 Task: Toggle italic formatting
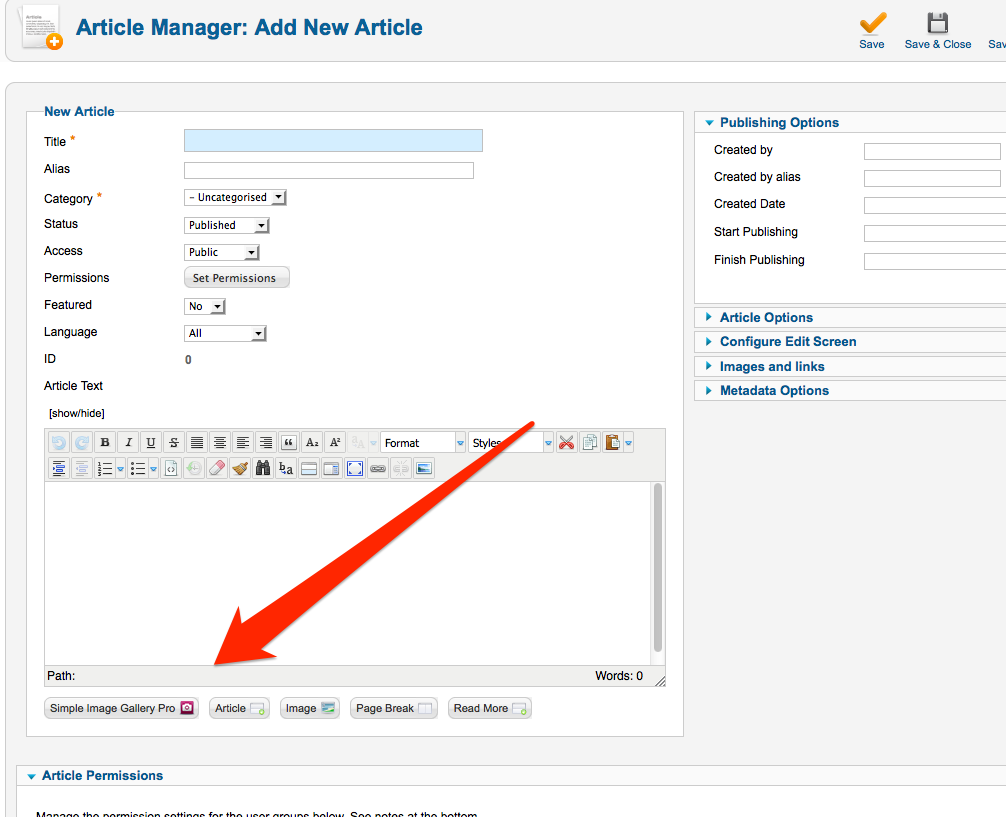tap(128, 443)
